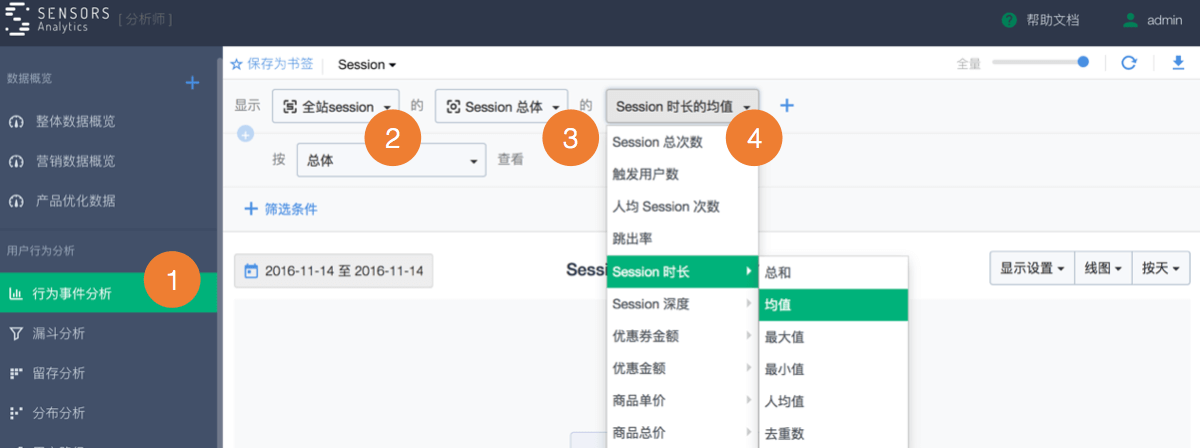
Task: Click the blue plus beside 数据概览
Action: coord(193,83)
